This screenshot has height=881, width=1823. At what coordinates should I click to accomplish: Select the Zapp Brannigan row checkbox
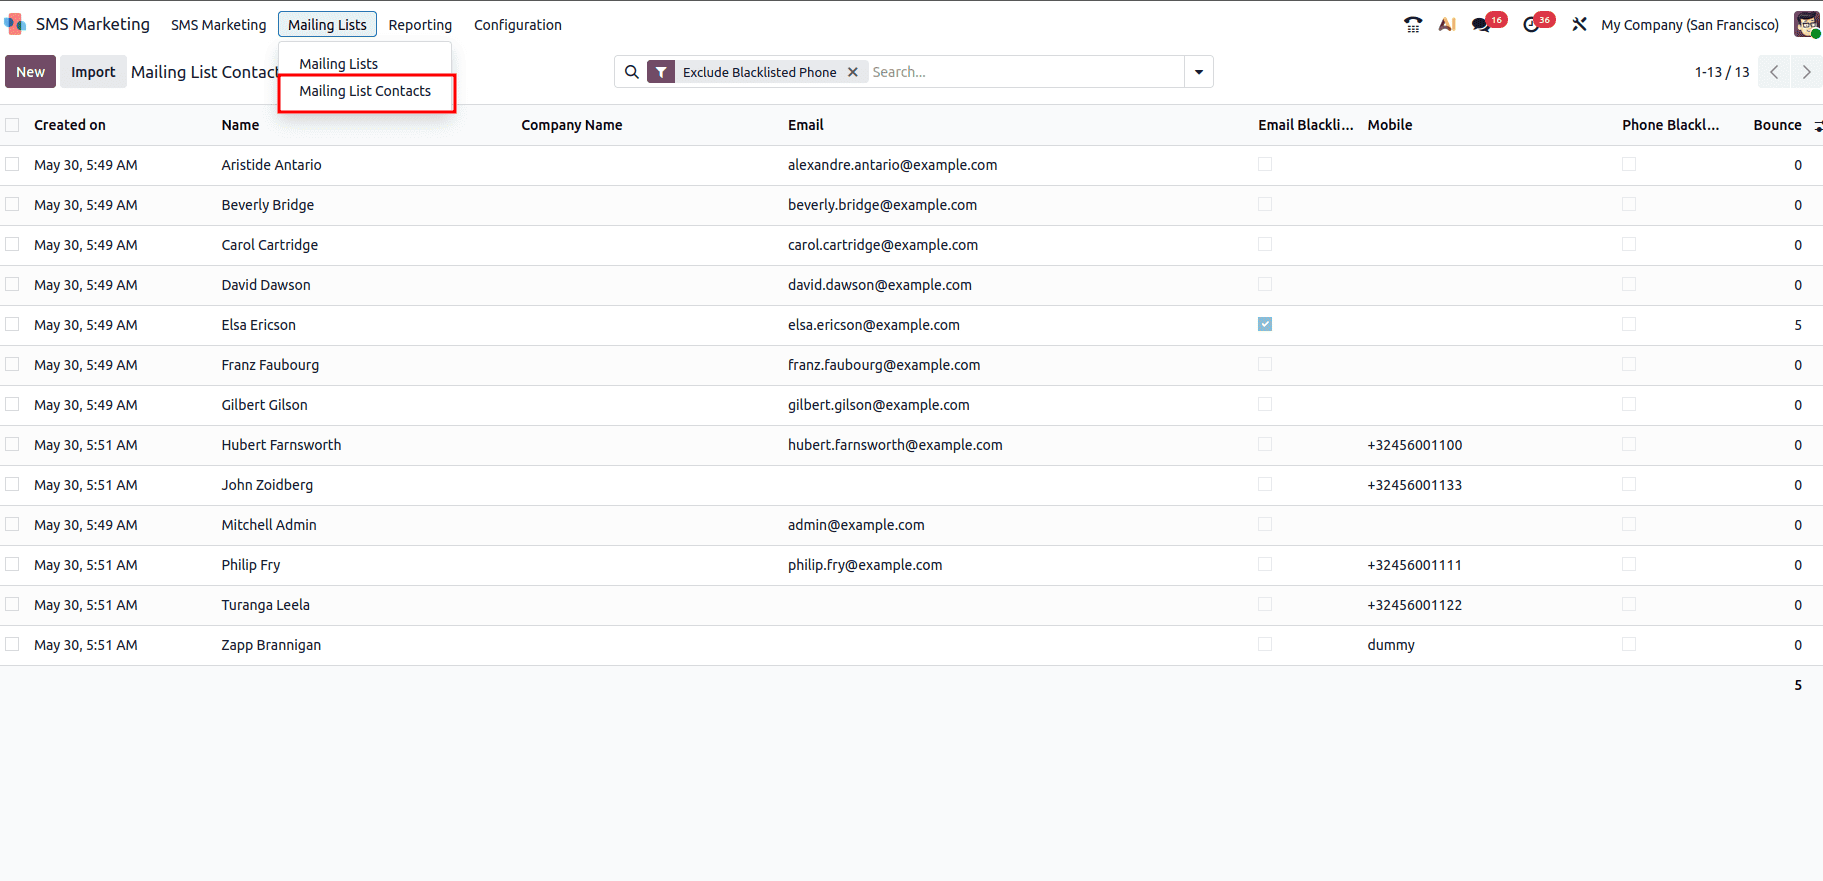point(12,644)
